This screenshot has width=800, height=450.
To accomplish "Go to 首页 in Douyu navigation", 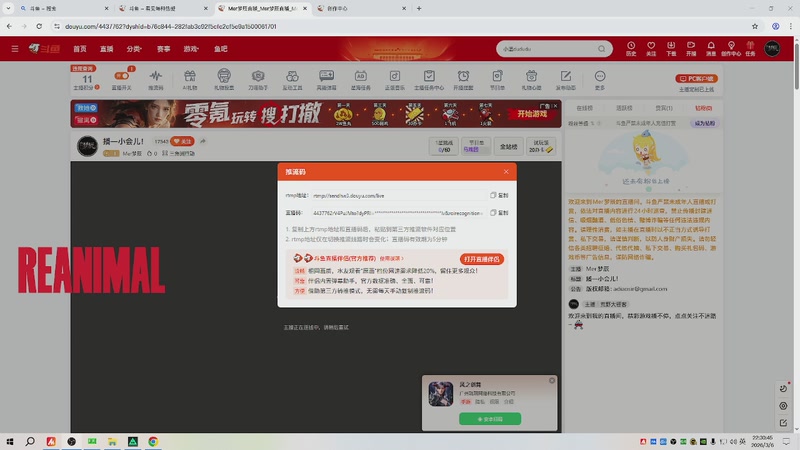I will pos(80,49).
